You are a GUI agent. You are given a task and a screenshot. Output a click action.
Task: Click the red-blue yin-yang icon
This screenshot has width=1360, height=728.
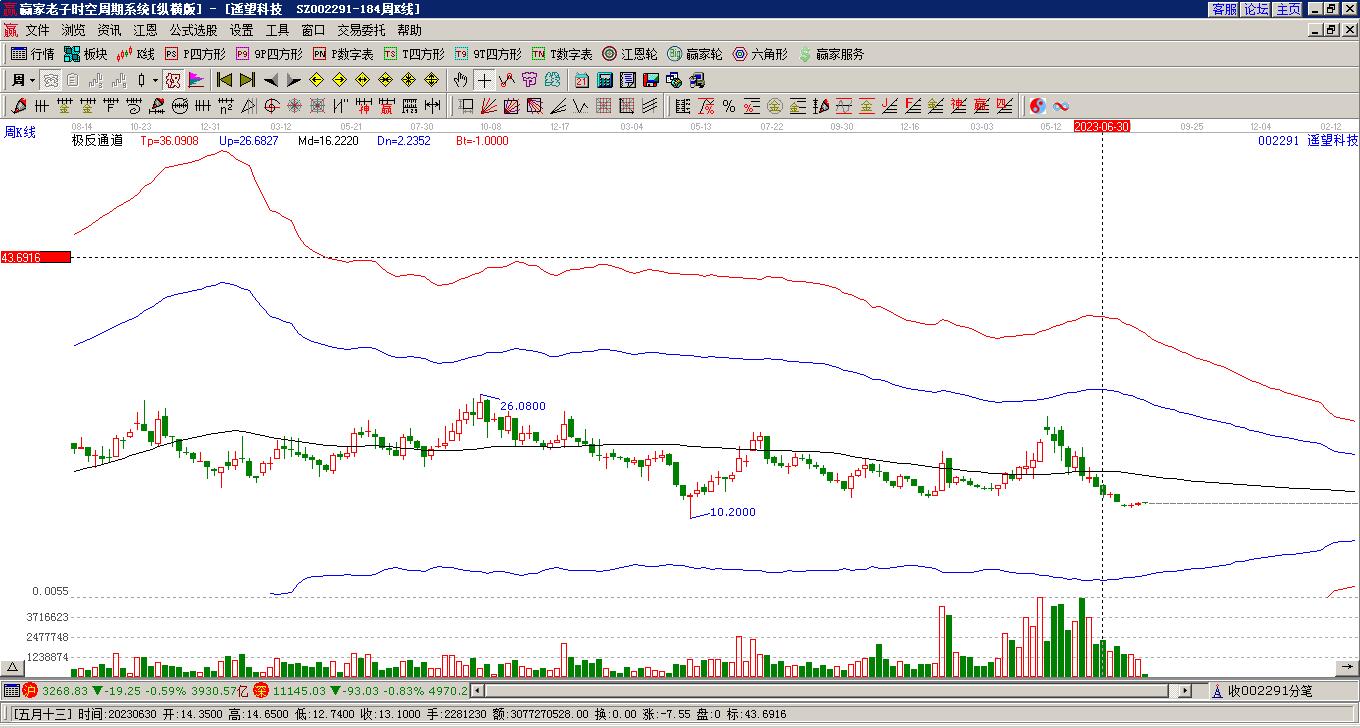click(1038, 106)
